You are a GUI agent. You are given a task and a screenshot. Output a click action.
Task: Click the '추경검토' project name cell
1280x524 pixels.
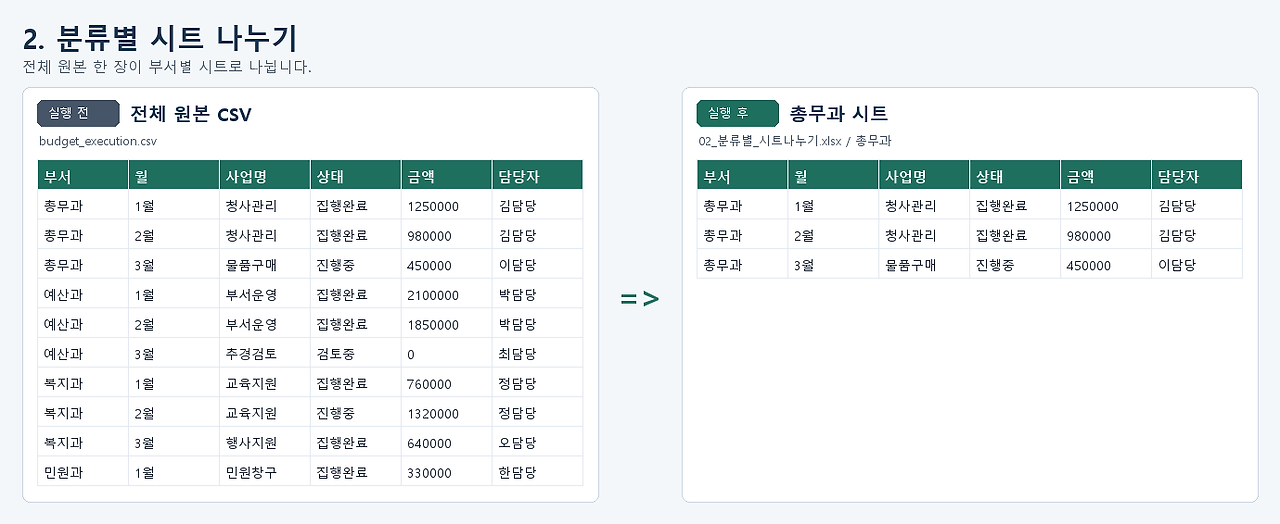coord(265,354)
